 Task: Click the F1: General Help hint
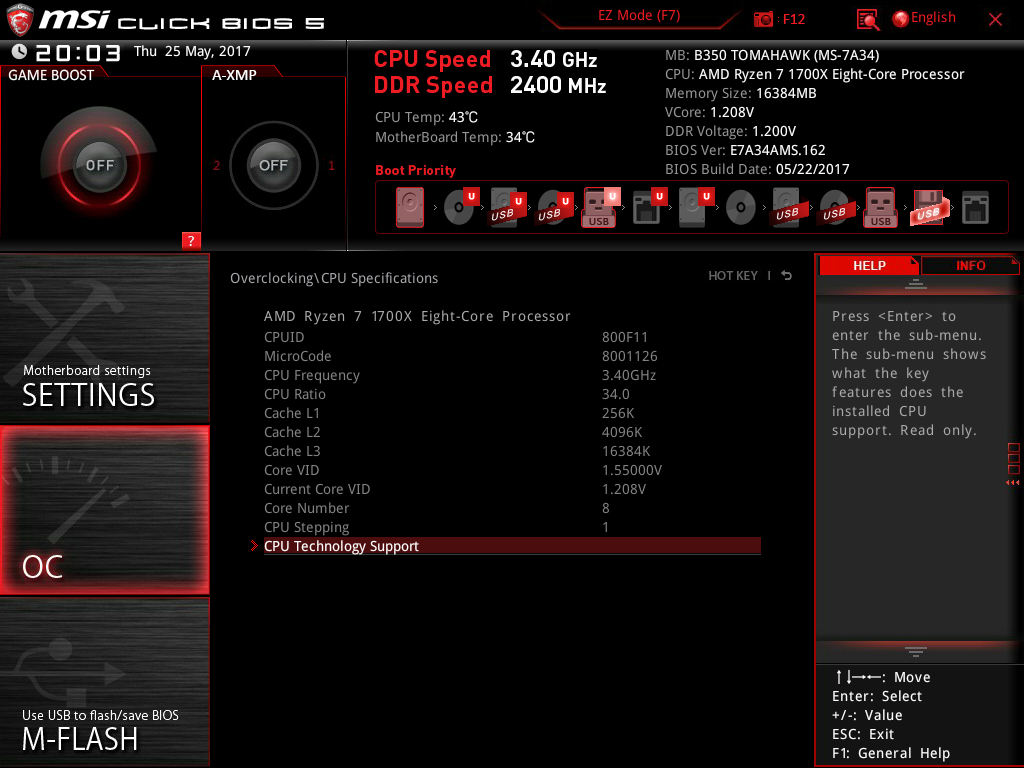[x=891, y=753]
